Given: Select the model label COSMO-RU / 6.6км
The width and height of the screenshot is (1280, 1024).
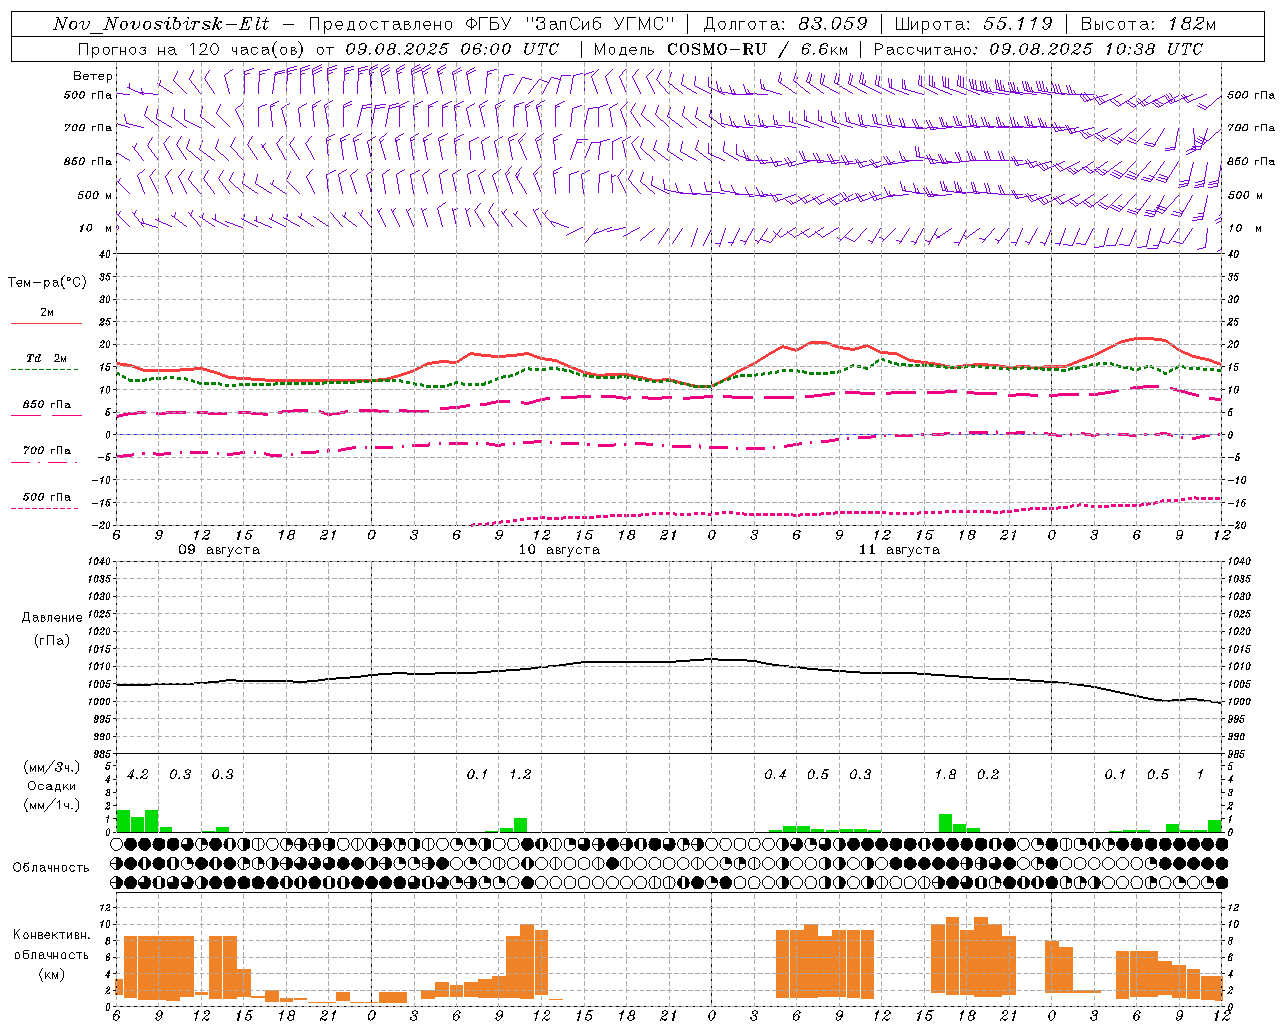Looking at the screenshot, I should [758, 49].
